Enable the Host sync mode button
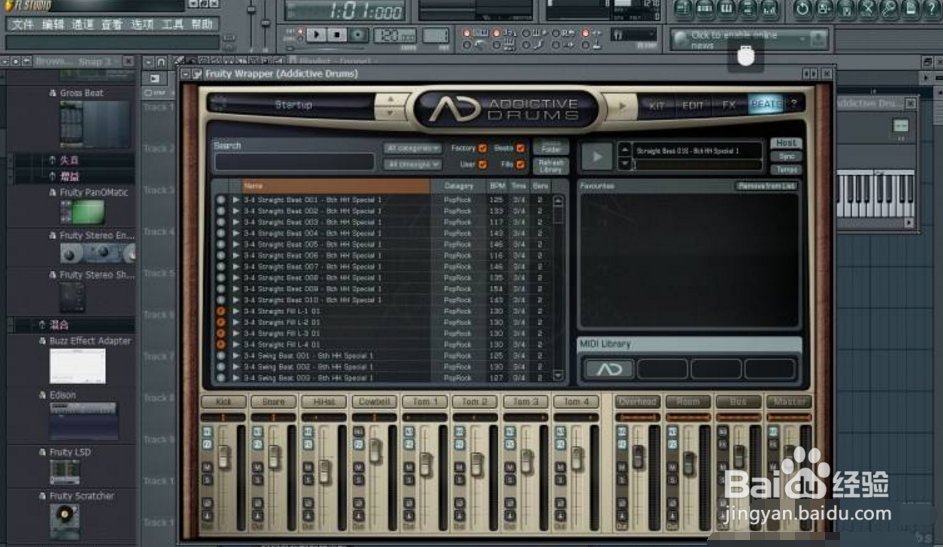 [785, 143]
